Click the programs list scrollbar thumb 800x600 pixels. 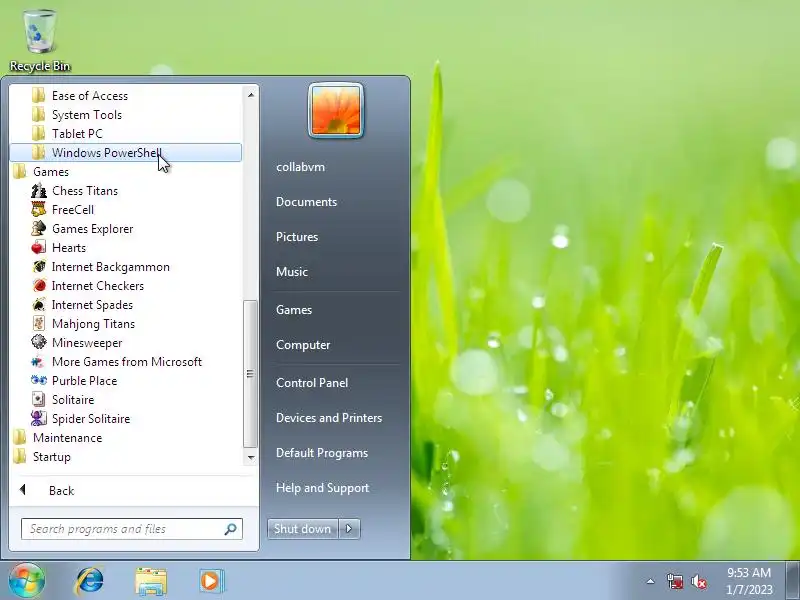pos(250,374)
